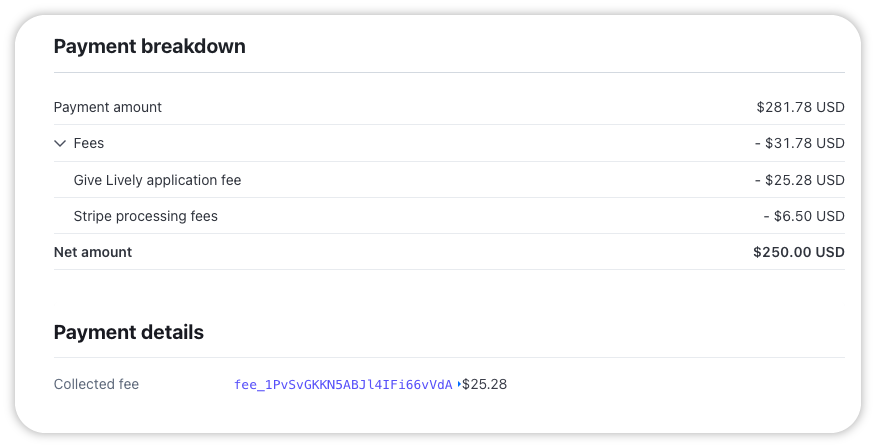Click the small arrow after the fee ID
The height and width of the screenshot is (448, 876).
click(x=459, y=385)
